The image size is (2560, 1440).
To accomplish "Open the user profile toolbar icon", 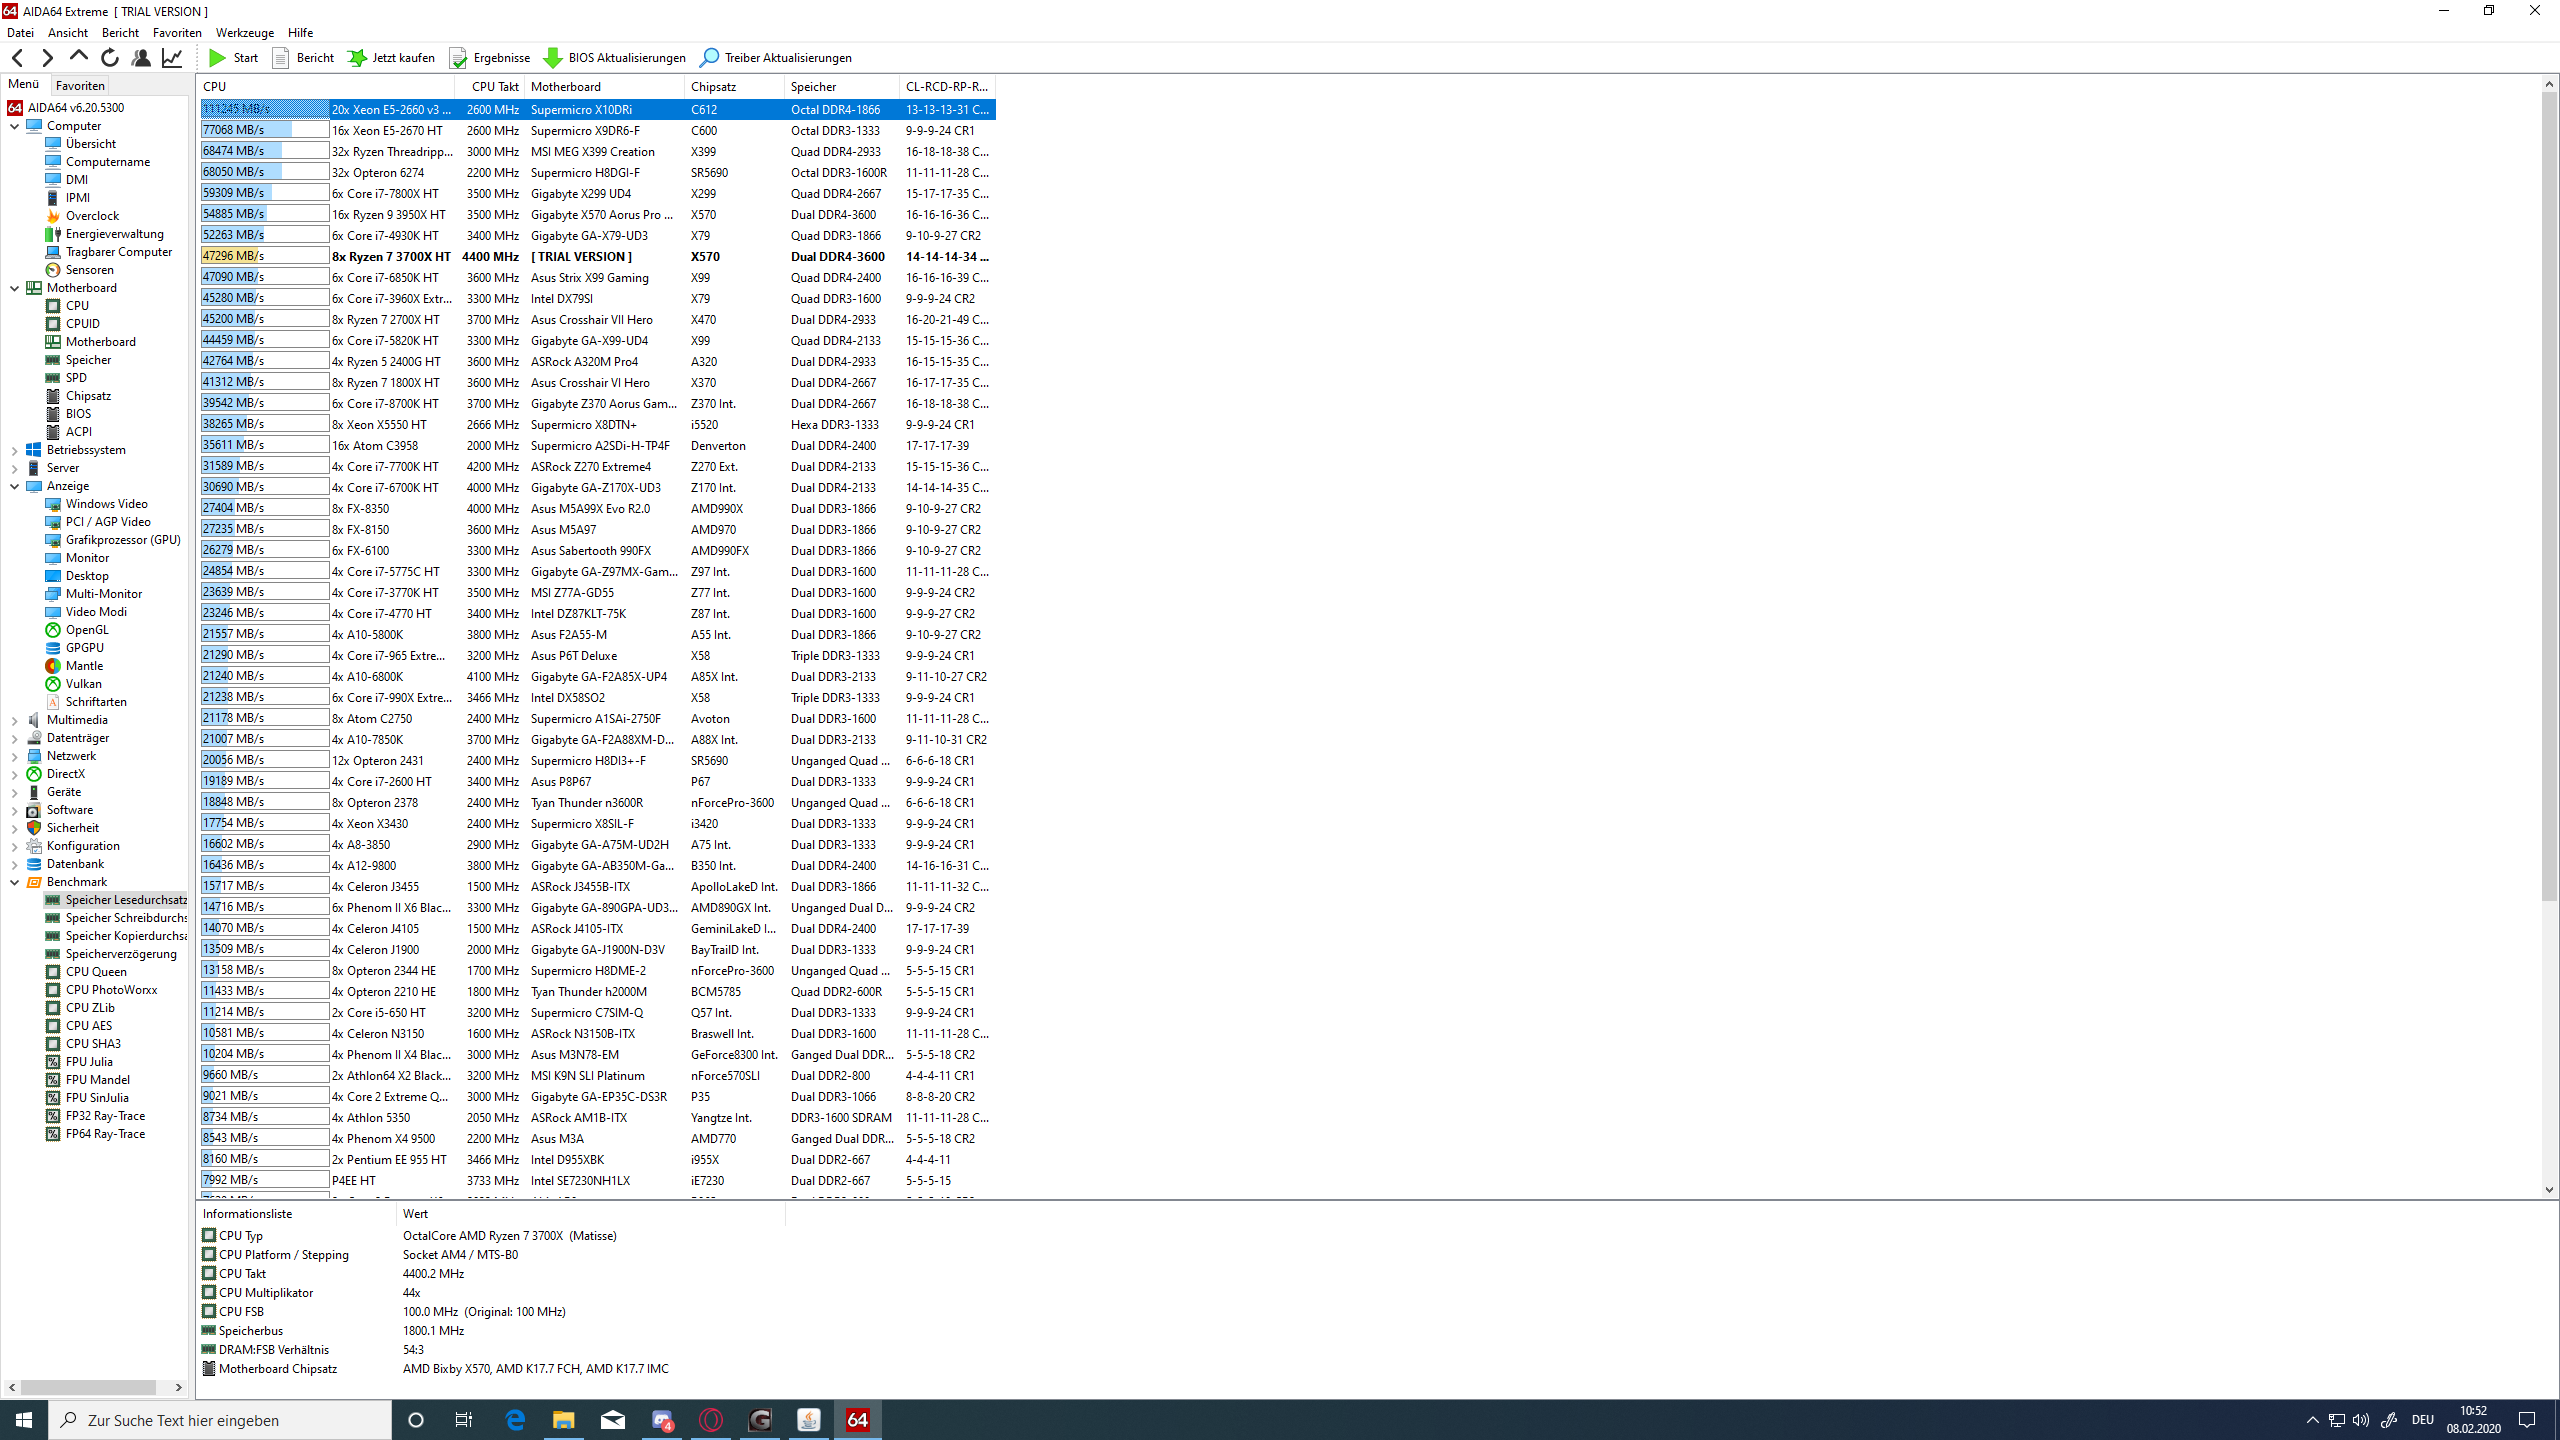I will coord(141,58).
